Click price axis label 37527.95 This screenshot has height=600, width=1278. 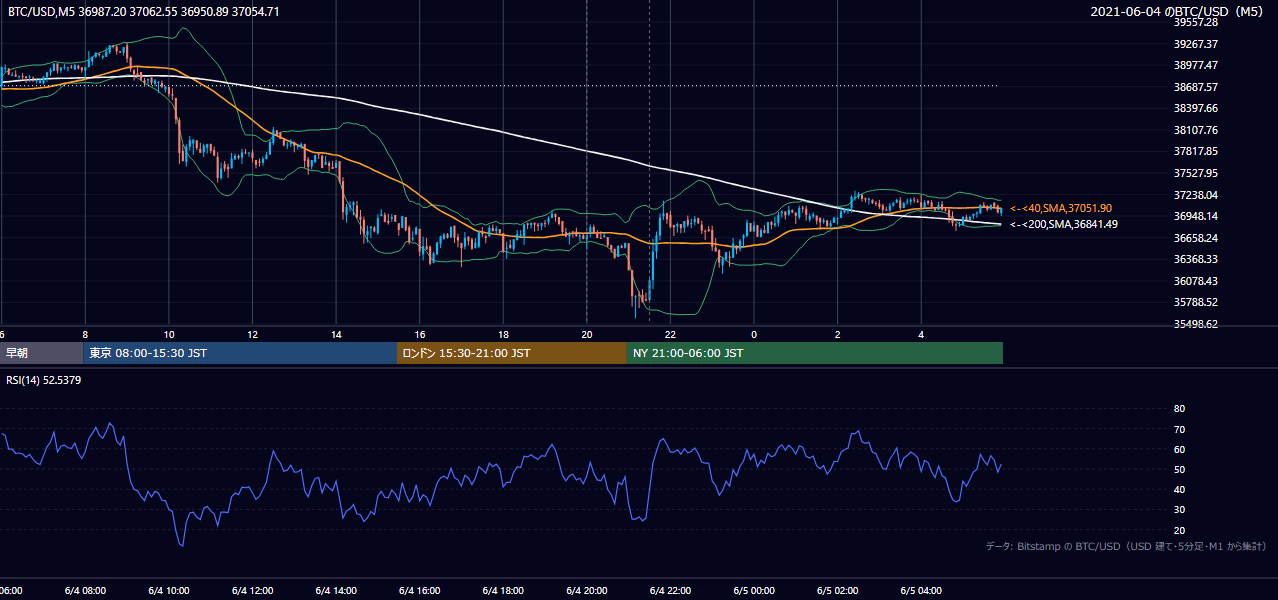[1197, 173]
